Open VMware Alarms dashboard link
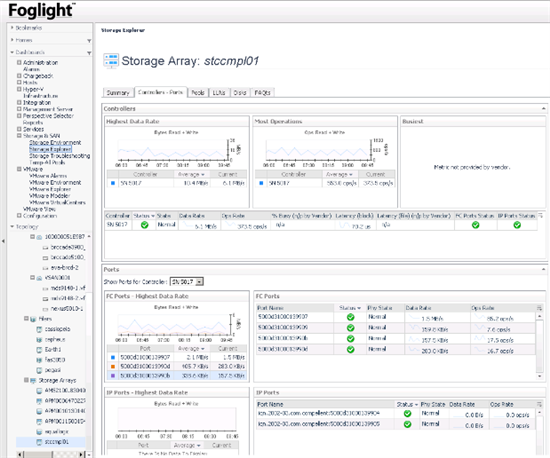The width and height of the screenshot is (550, 458). point(48,176)
